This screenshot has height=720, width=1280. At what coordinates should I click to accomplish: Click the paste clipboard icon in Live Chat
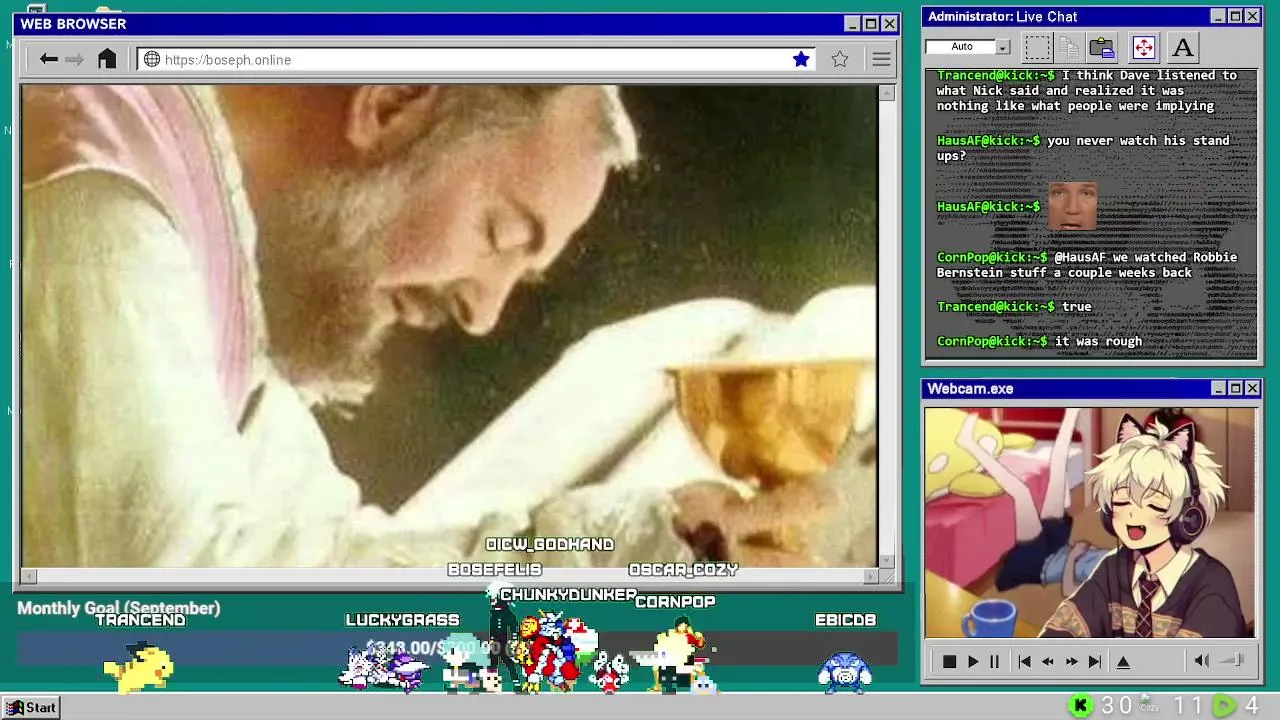[x=1102, y=47]
